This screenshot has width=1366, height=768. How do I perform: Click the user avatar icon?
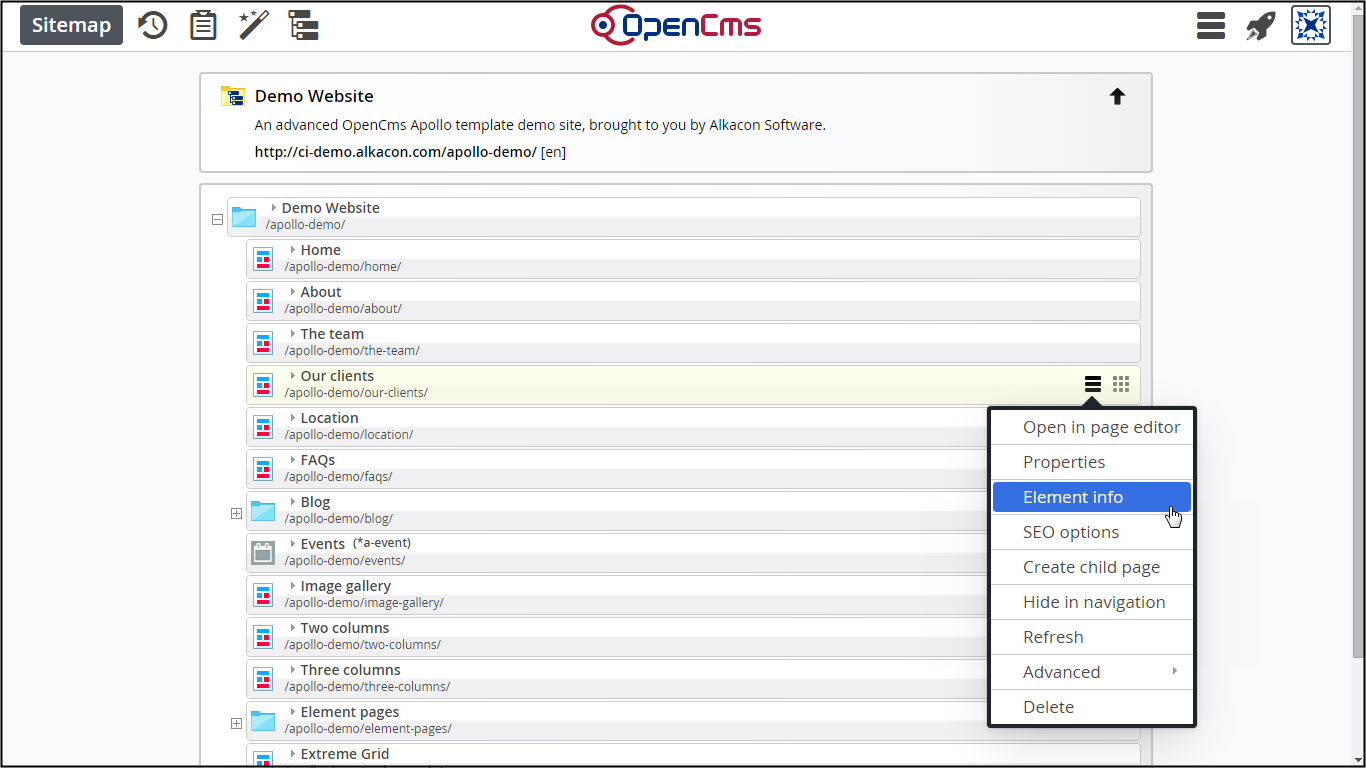click(x=1310, y=25)
